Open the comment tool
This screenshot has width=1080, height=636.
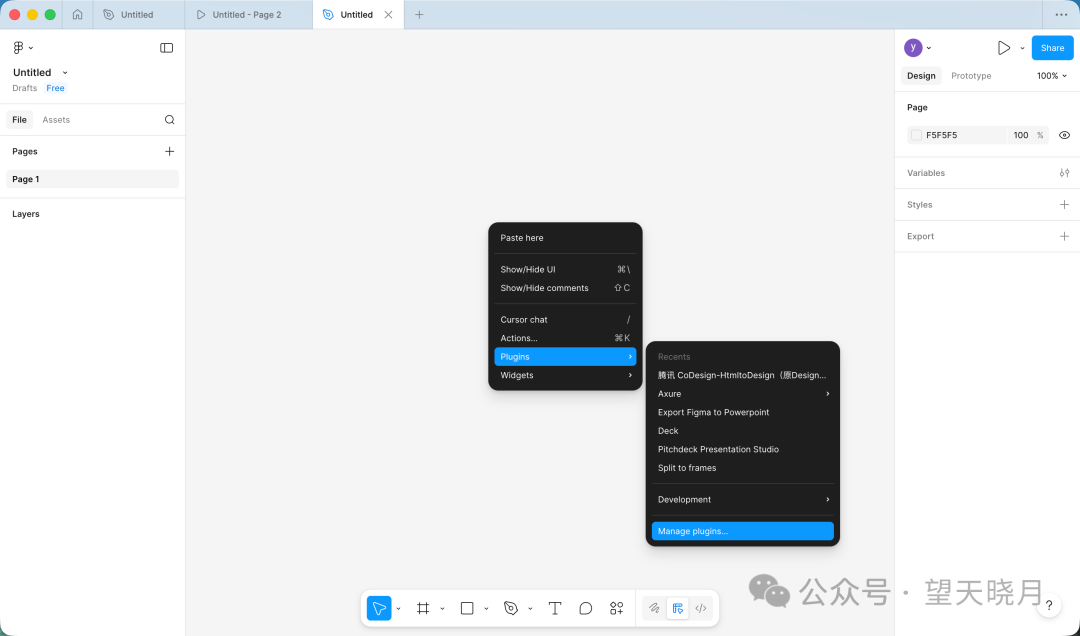(585, 607)
